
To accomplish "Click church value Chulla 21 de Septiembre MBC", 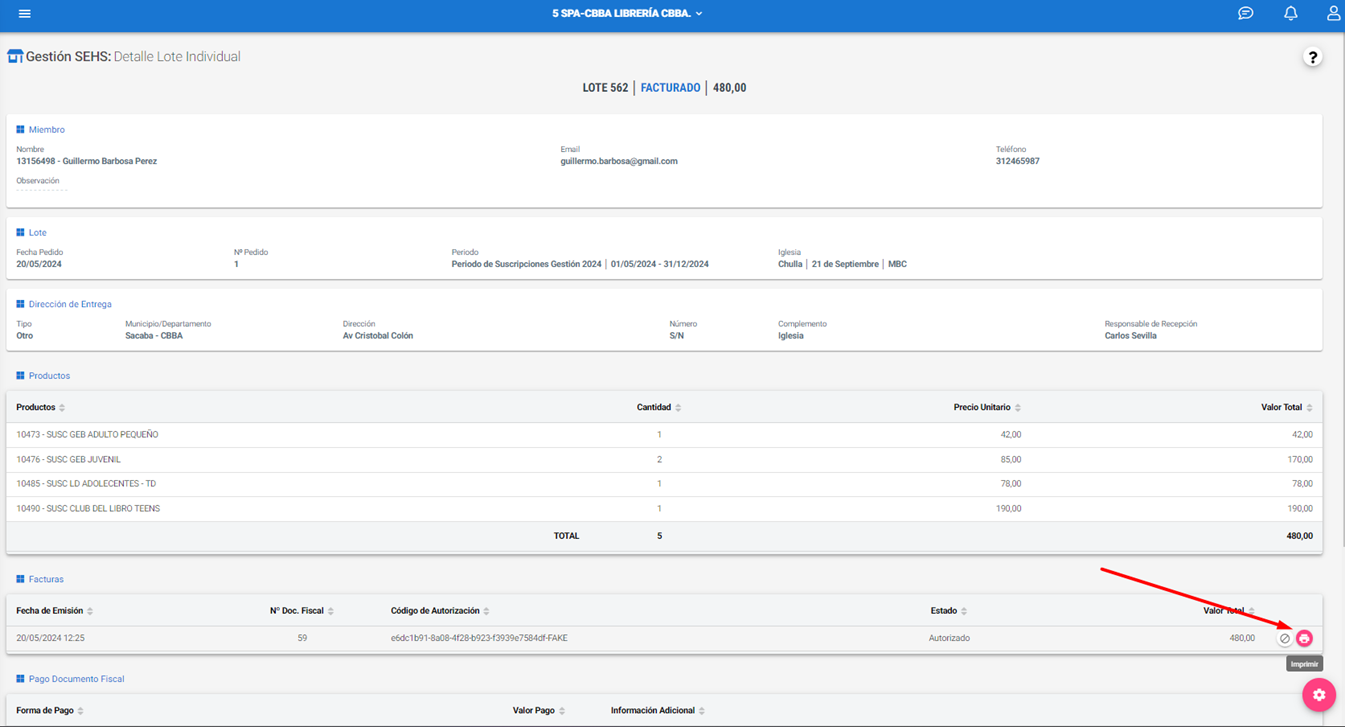I will (x=842, y=264).
